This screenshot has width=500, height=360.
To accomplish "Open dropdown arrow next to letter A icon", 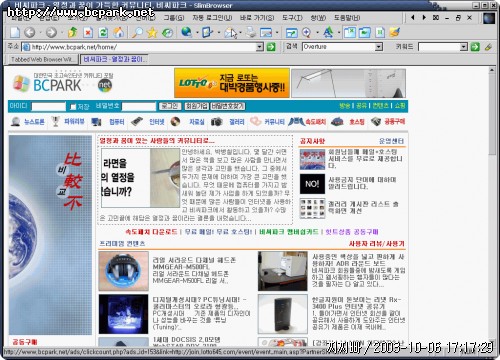I will click(x=339, y=33).
